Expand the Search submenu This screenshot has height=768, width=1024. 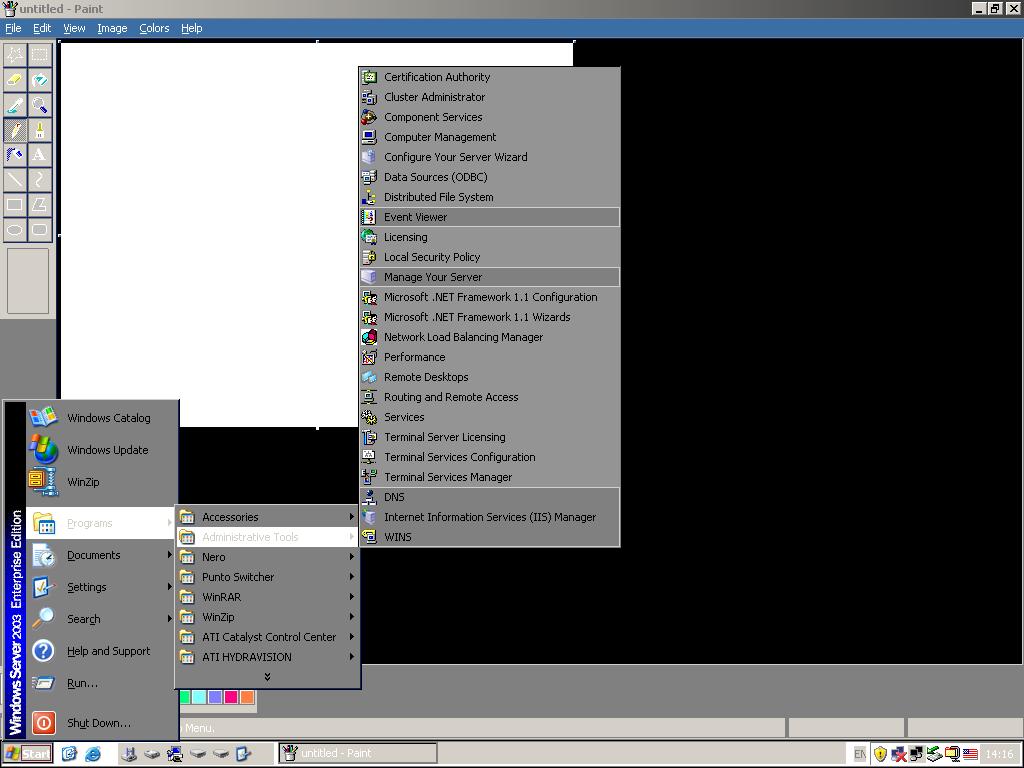(x=102, y=619)
